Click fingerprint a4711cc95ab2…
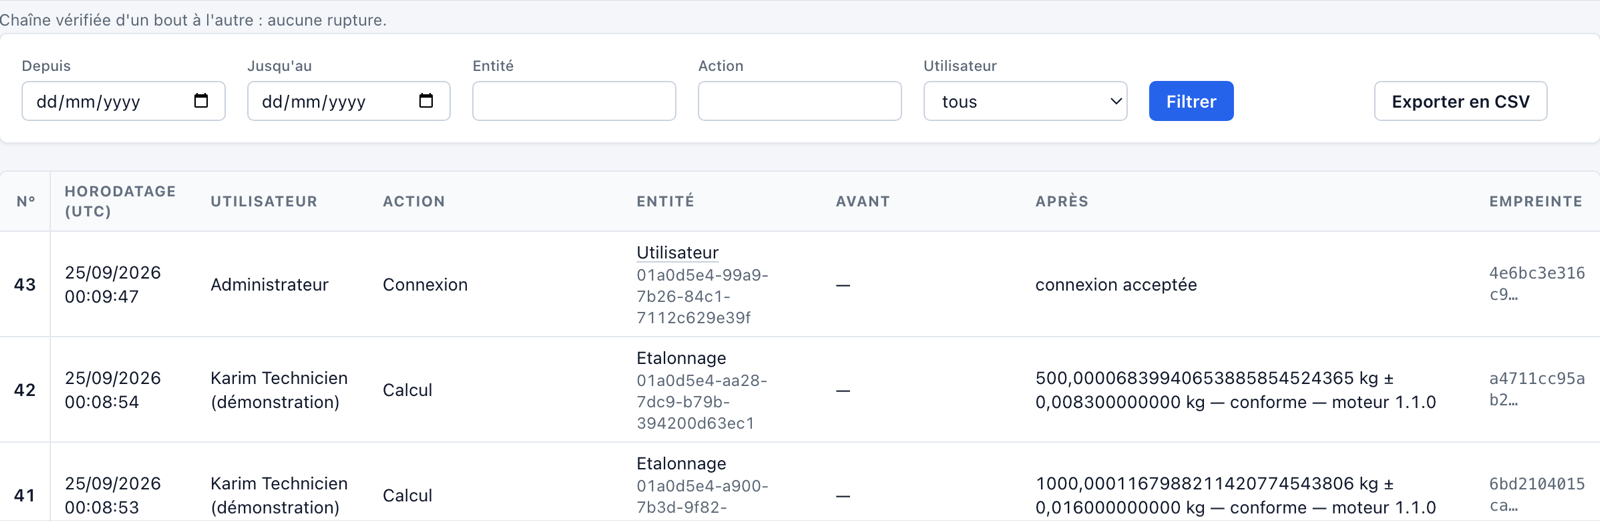The height and width of the screenshot is (521, 1600). pos(1537,389)
